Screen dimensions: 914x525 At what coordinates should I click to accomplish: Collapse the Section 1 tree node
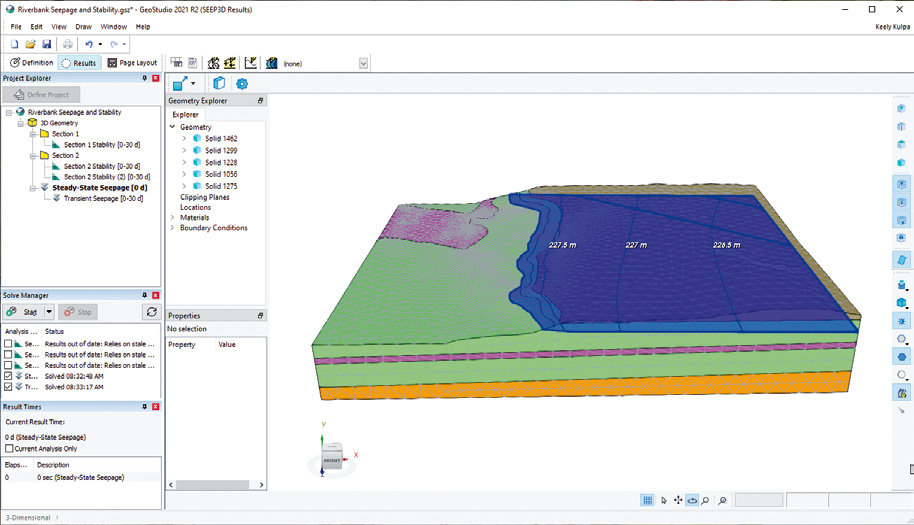point(33,134)
